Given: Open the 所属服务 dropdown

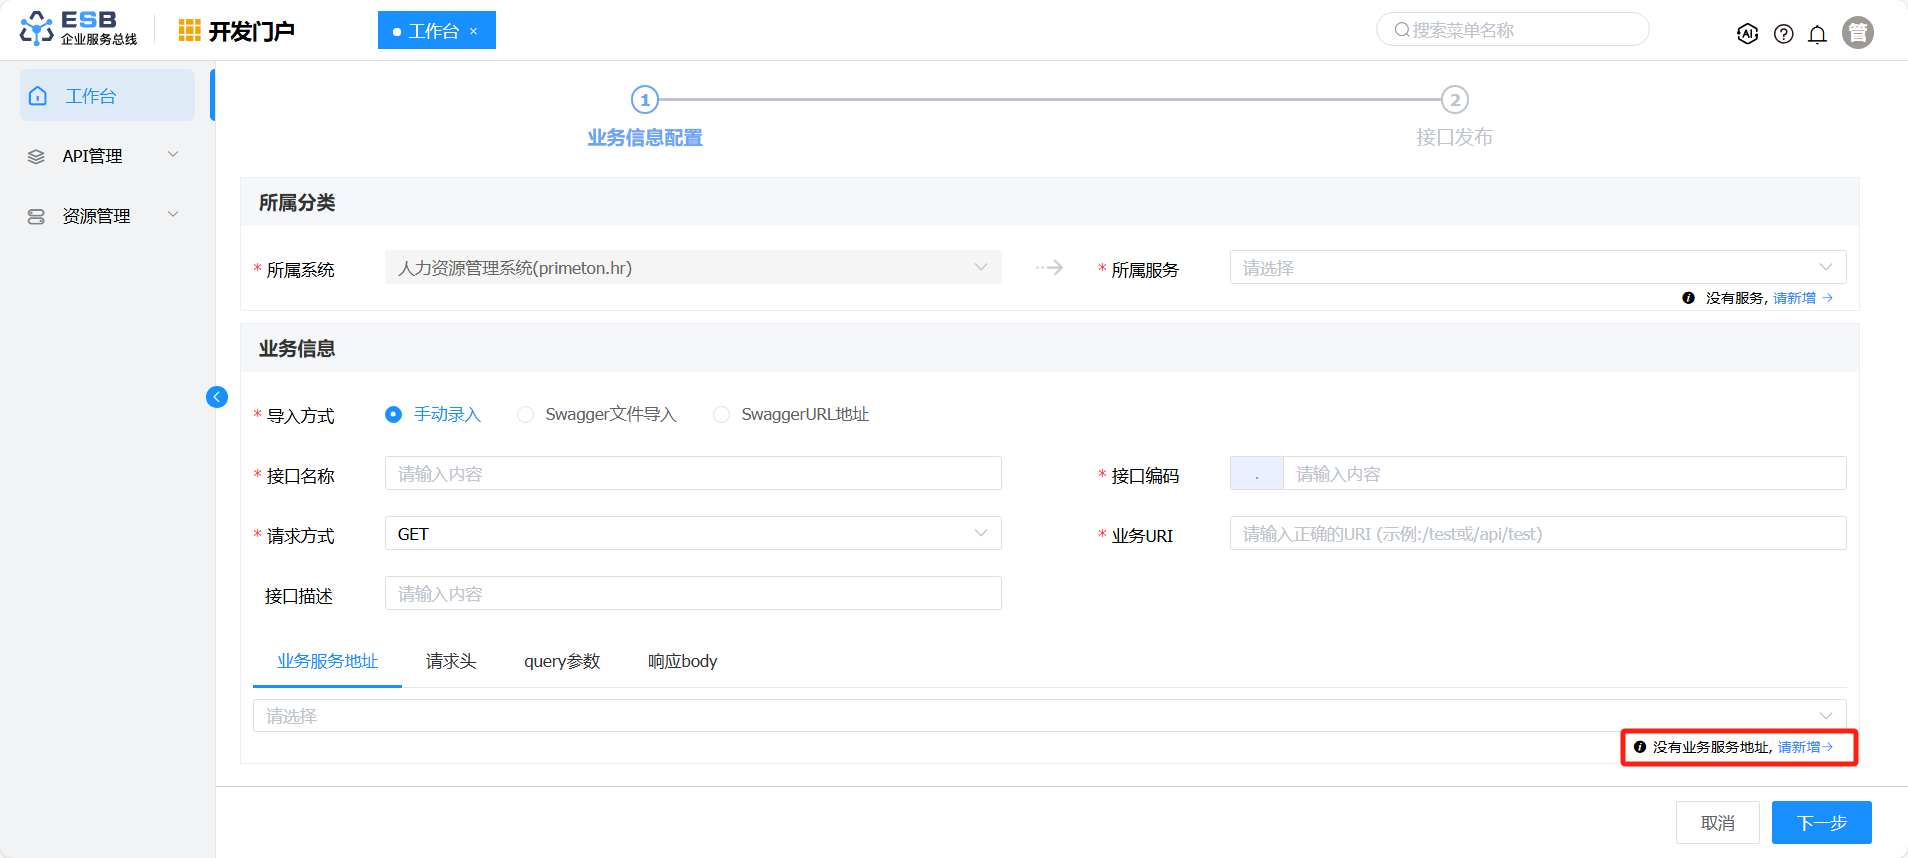Looking at the screenshot, I should pyautogui.click(x=1537, y=268).
